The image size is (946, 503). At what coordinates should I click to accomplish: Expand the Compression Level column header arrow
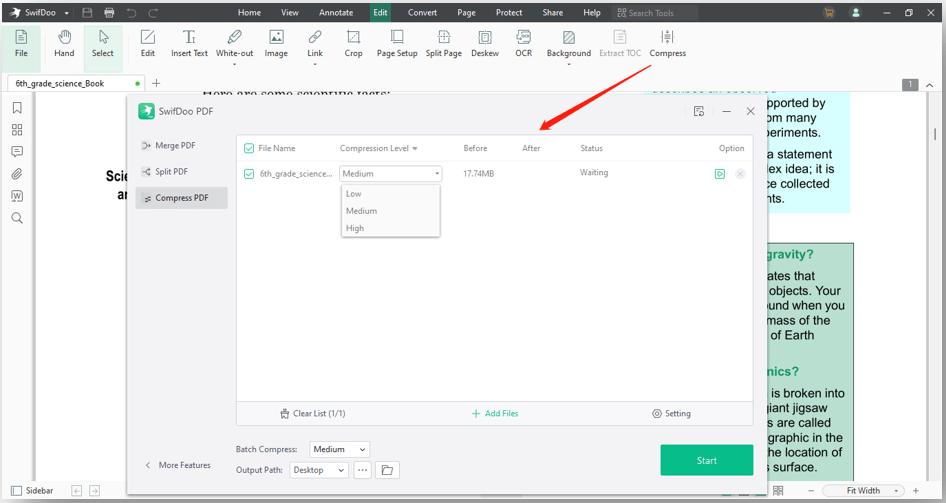415,148
